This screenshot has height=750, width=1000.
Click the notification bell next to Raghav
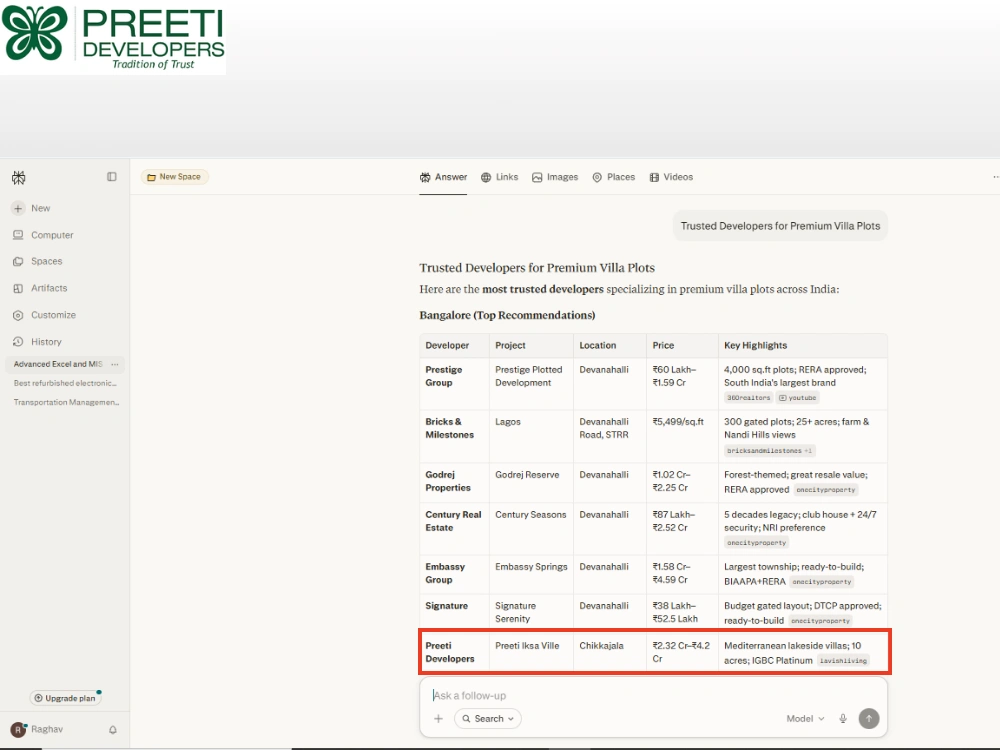pyautogui.click(x=113, y=730)
